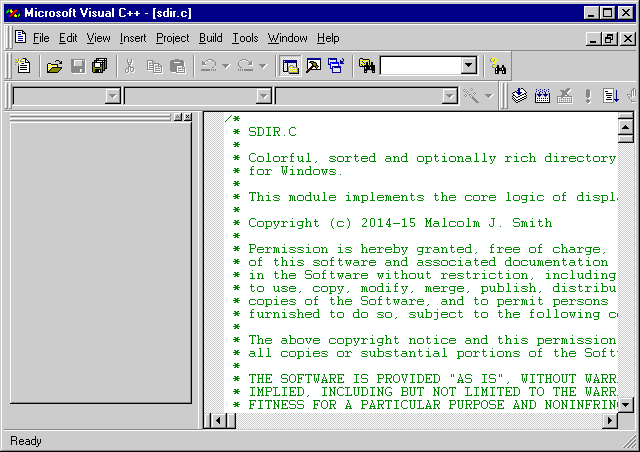Expand the WizardBar members combo box

(449, 96)
